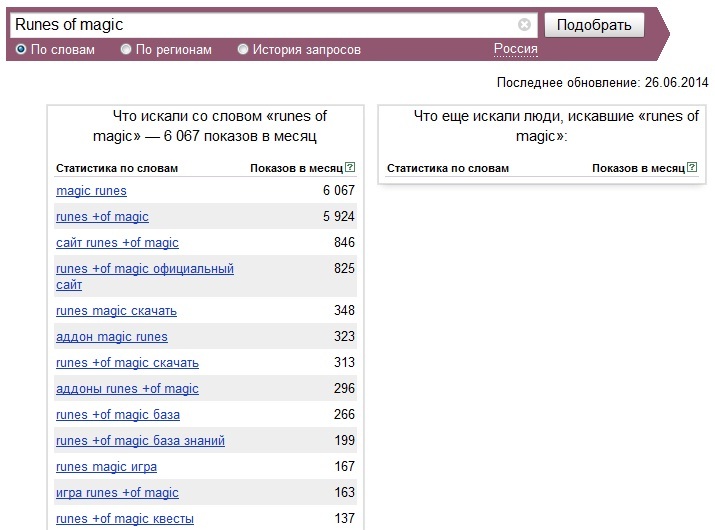Screen dimensions: 715x530
Task: Open the 'игра runes +of magic' link
Action: tap(117, 493)
